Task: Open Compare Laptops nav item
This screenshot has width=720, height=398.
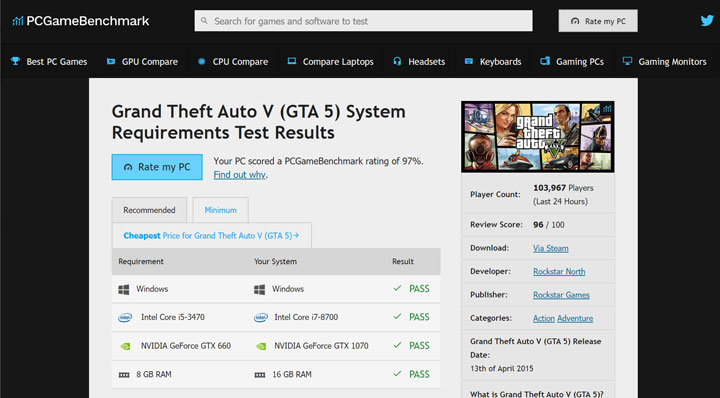Action: click(x=330, y=61)
